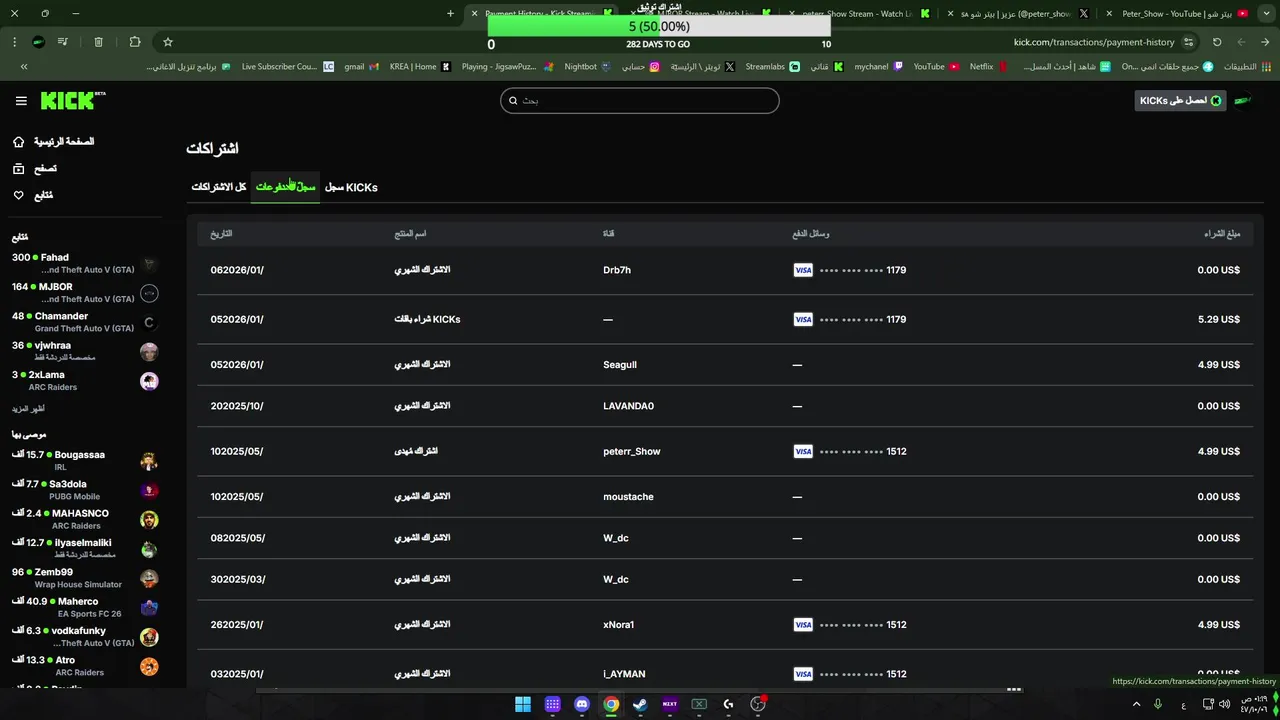
Task: Click the volume icon in system tray
Action: tap(1226, 704)
